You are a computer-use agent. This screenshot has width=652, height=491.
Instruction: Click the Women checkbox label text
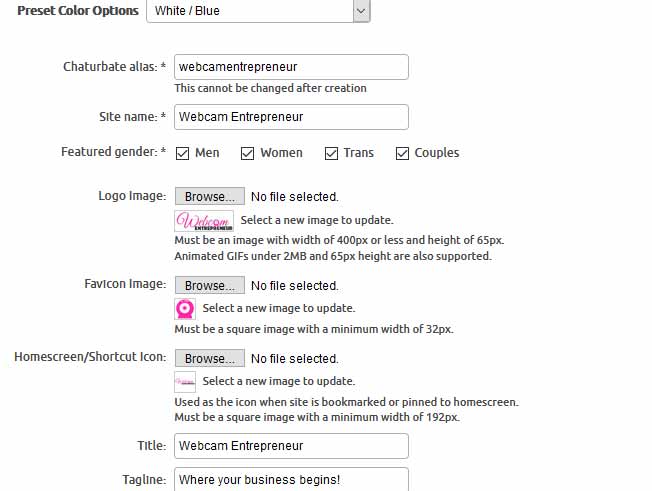(x=281, y=153)
